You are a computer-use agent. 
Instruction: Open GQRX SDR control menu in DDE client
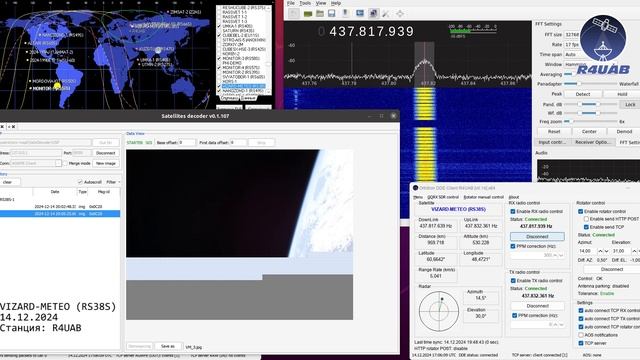tap(443, 197)
